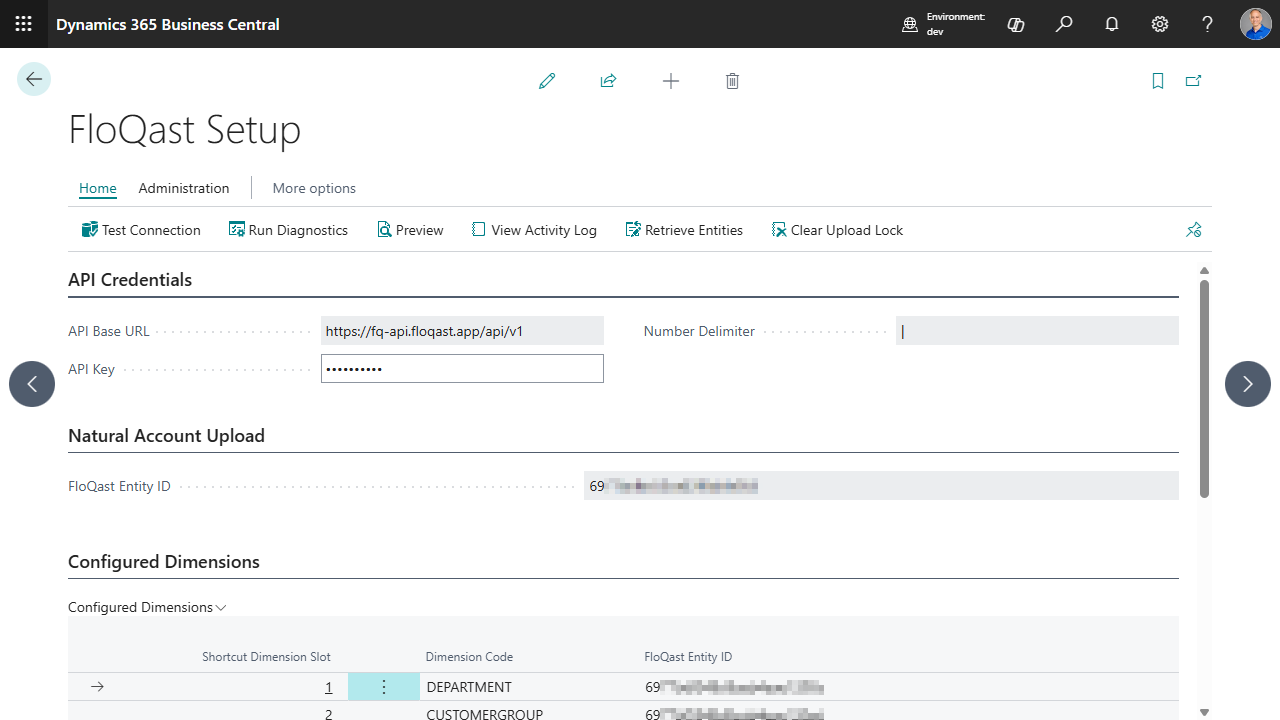The height and width of the screenshot is (720, 1280).
Task: Click Run Diagnostics action
Action: (x=288, y=230)
